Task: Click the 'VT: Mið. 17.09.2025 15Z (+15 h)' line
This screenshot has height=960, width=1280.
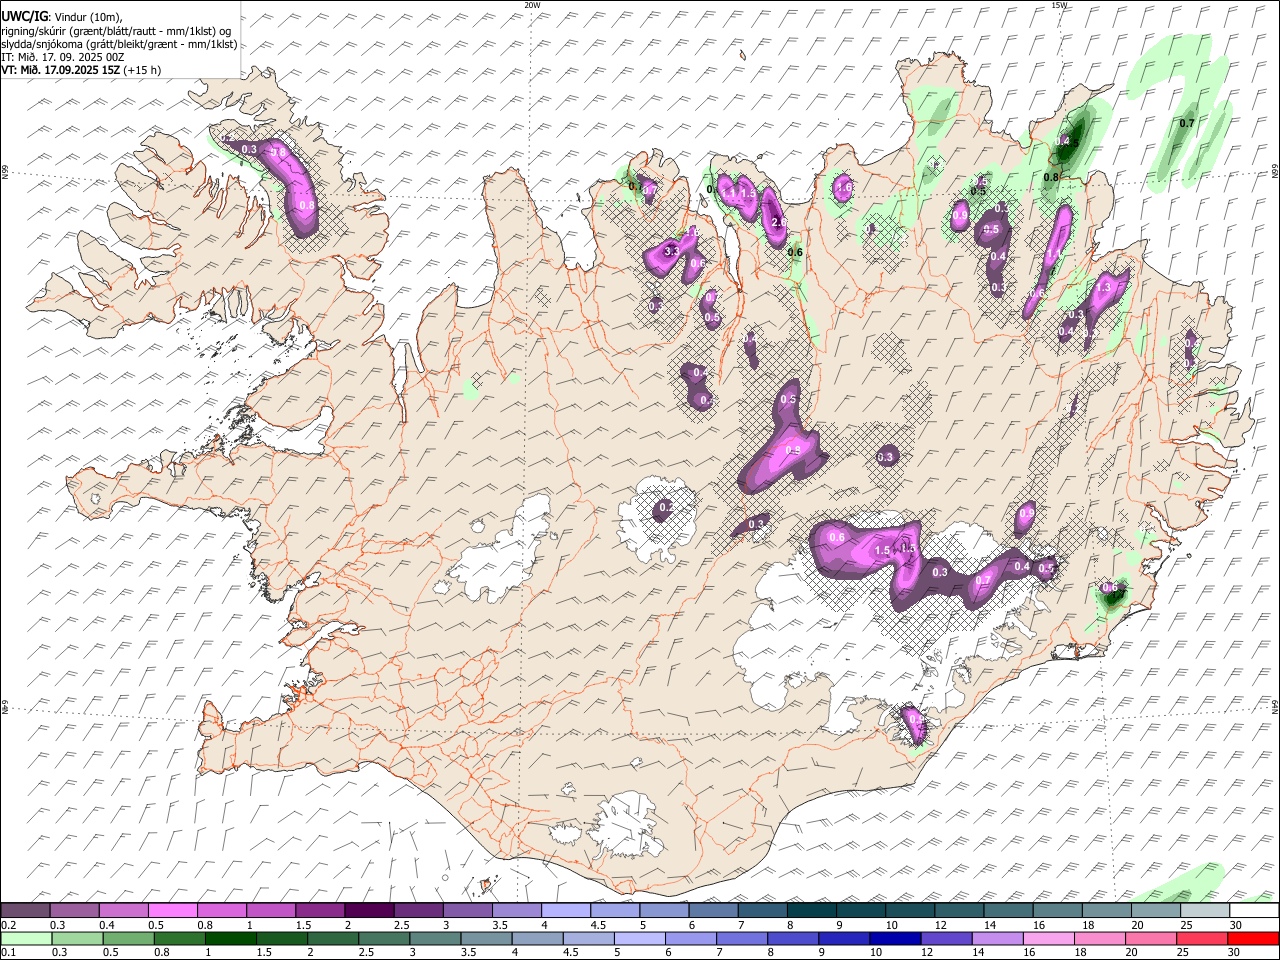Action: coord(81,70)
